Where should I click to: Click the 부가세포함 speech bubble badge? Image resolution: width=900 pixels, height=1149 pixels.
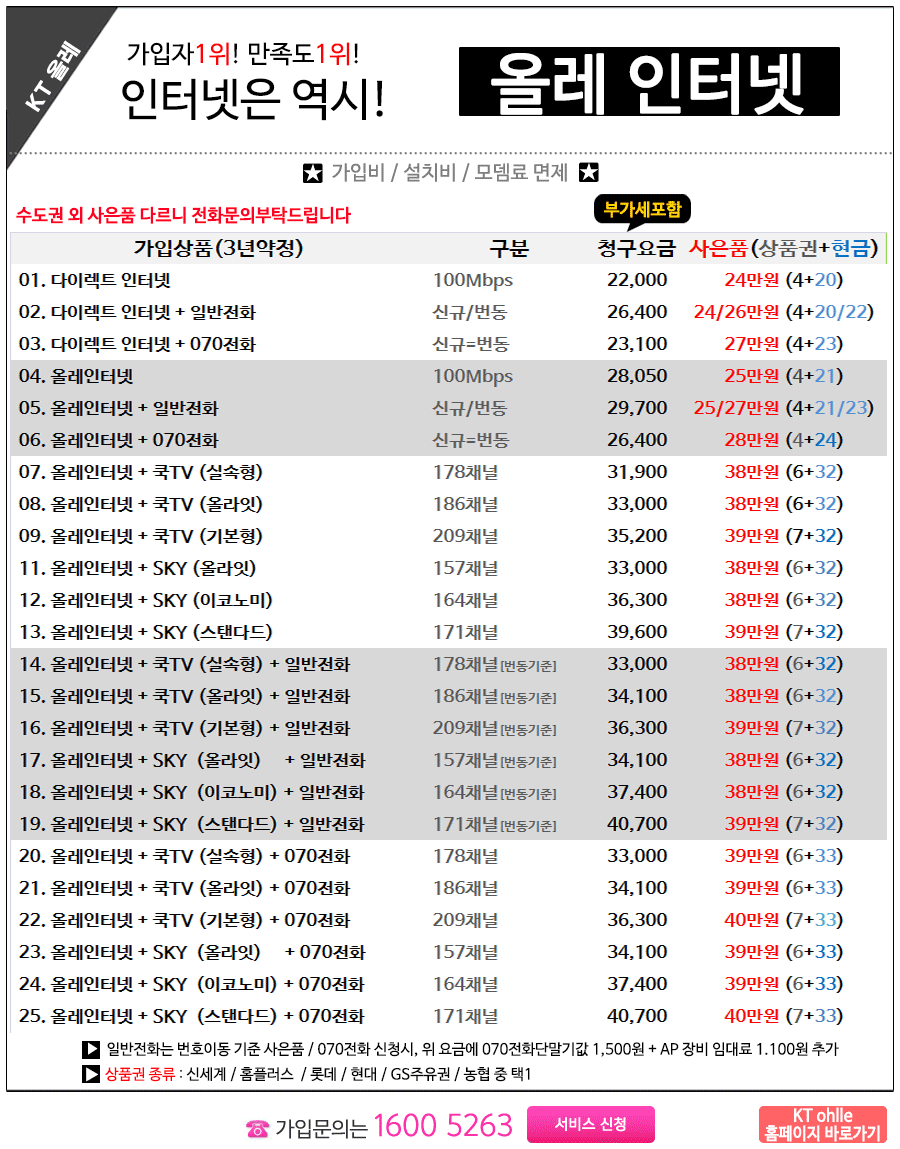point(643,210)
